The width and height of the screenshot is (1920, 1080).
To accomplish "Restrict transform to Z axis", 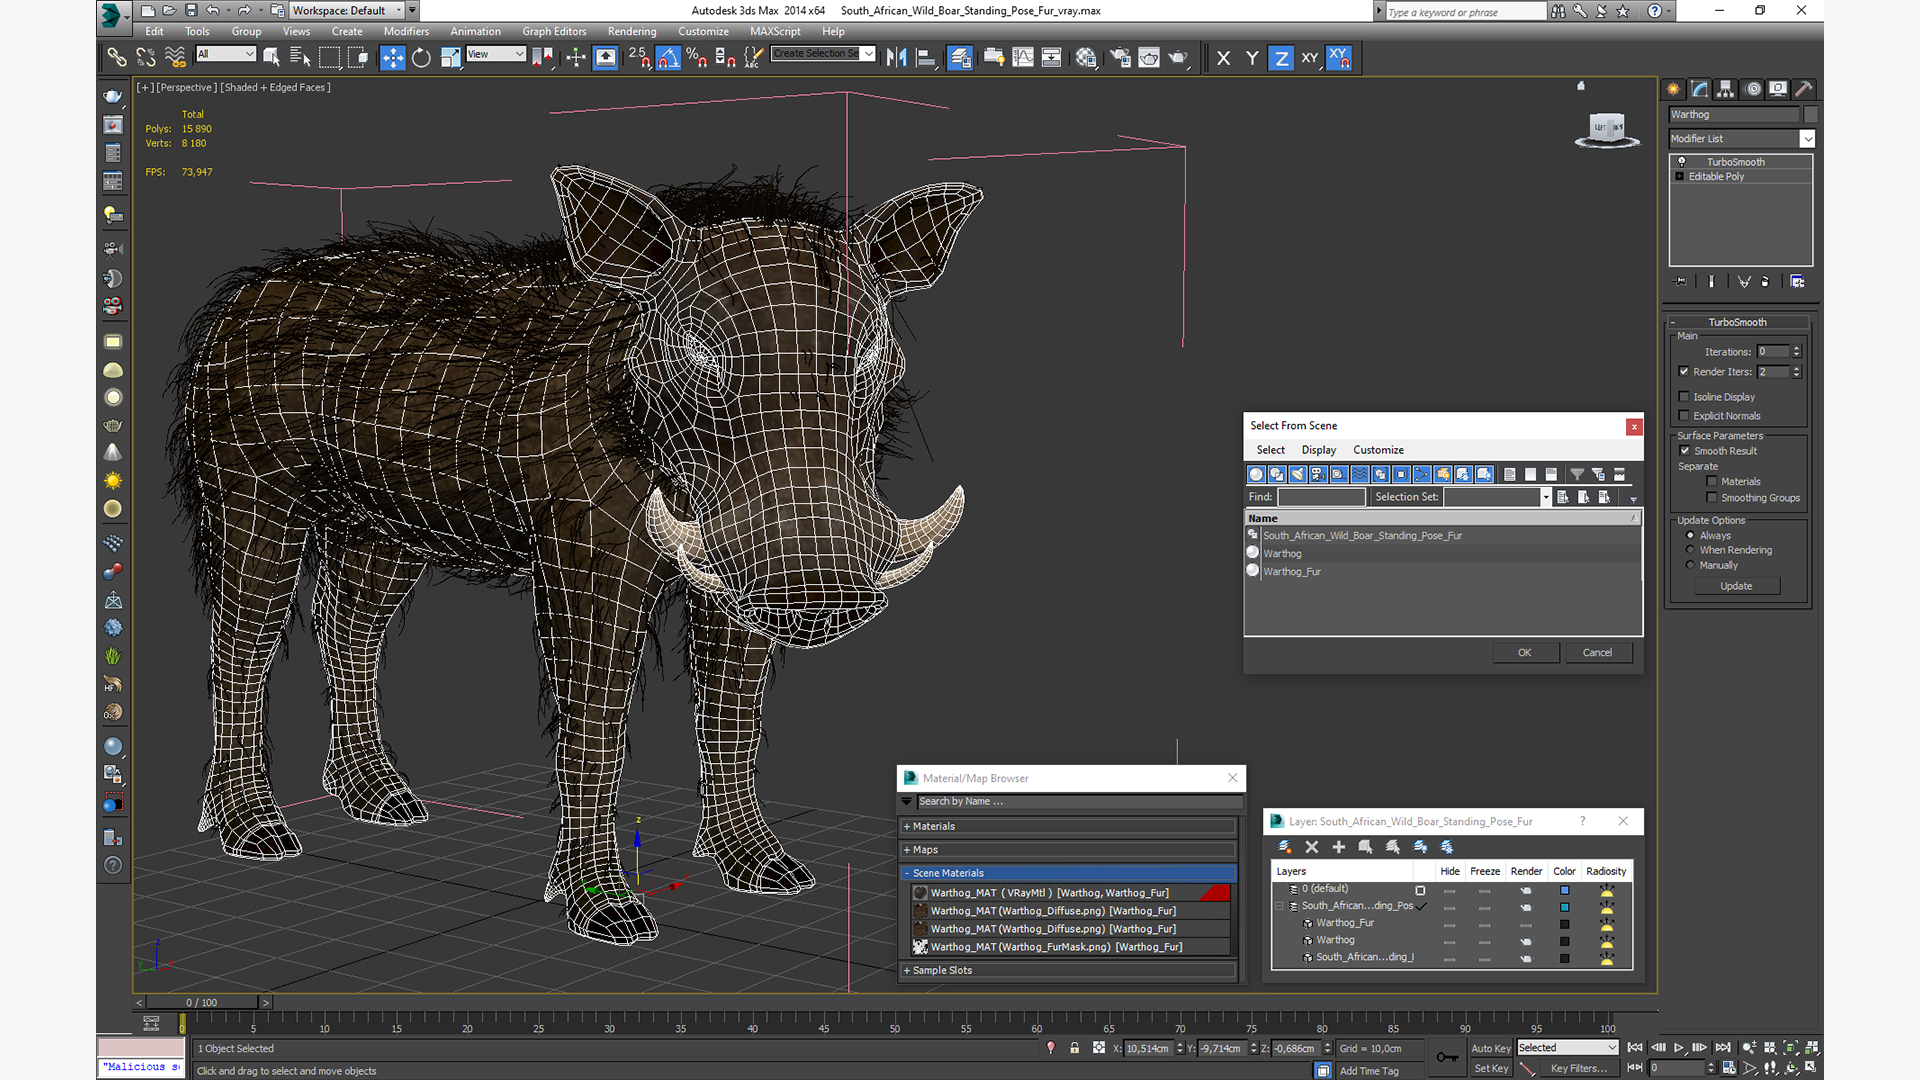I will tap(1281, 58).
